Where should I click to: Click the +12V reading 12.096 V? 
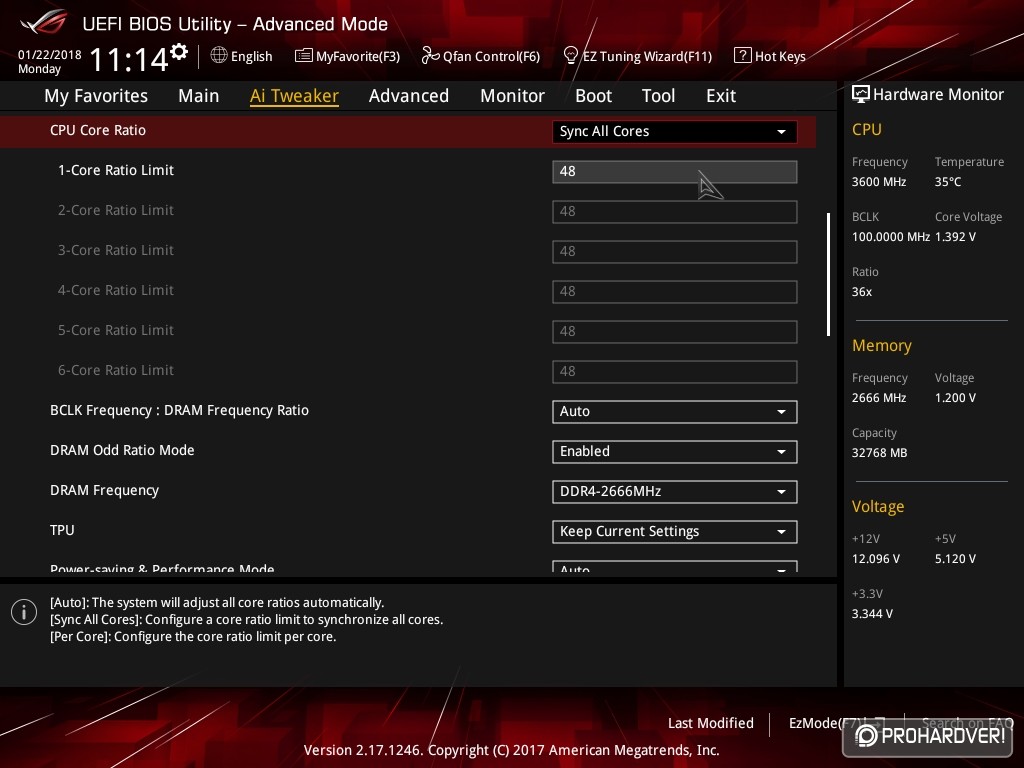[x=875, y=559]
